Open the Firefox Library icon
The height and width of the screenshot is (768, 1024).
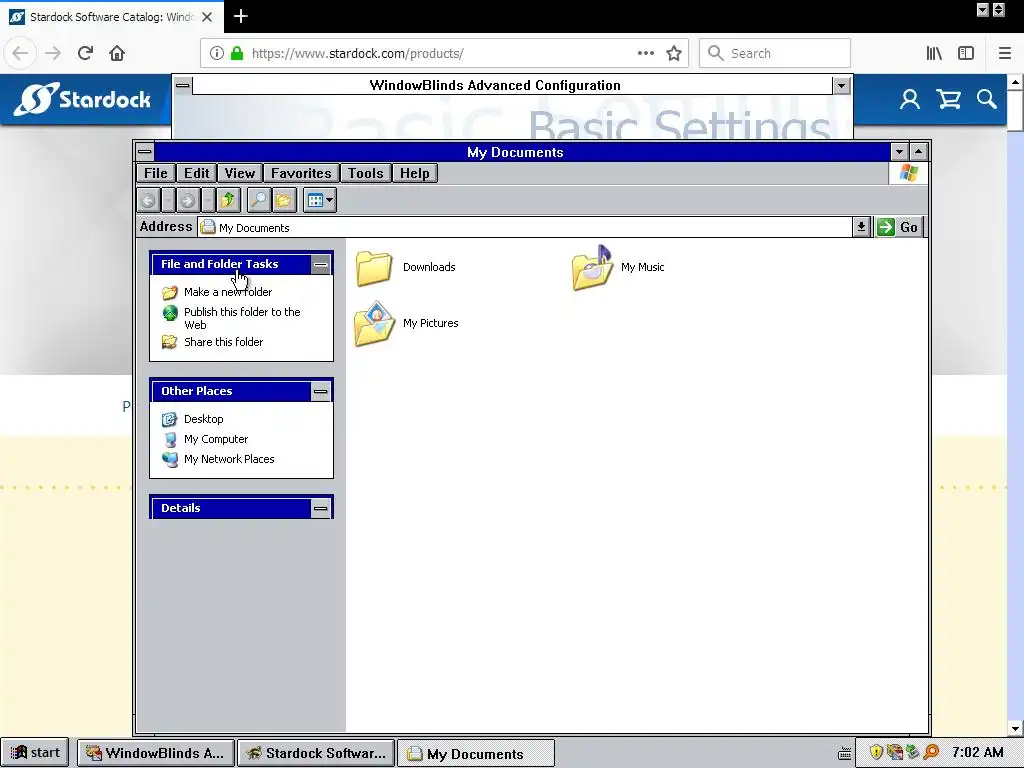tap(935, 54)
